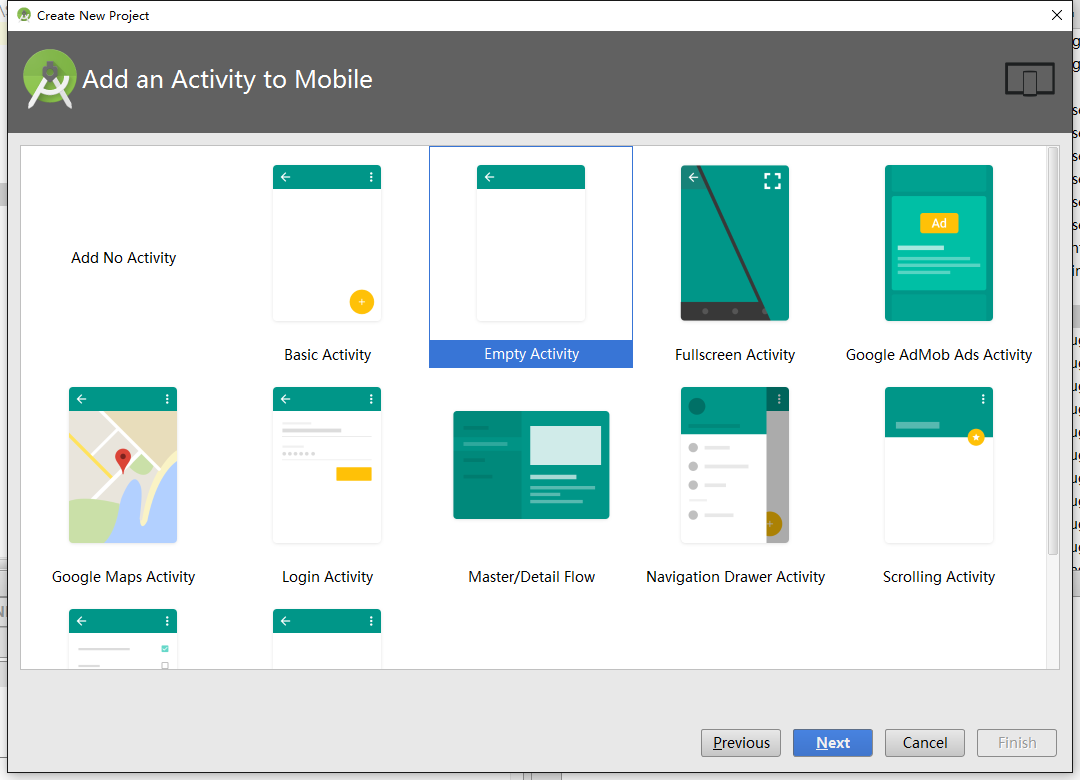Viewport: 1080px width, 780px height.
Task: Close the Create New Project dialog
Action: (x=1057, y=15)
